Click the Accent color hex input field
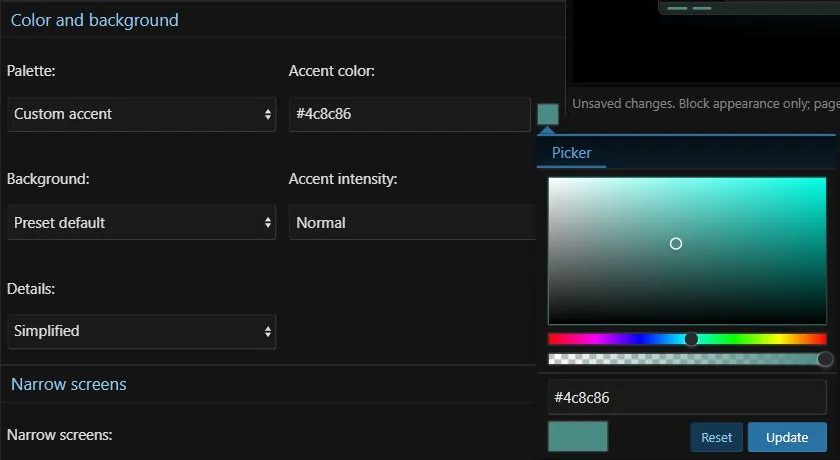Screen dimensions: 840x460 pyautogui.click(x=410, y=114)
